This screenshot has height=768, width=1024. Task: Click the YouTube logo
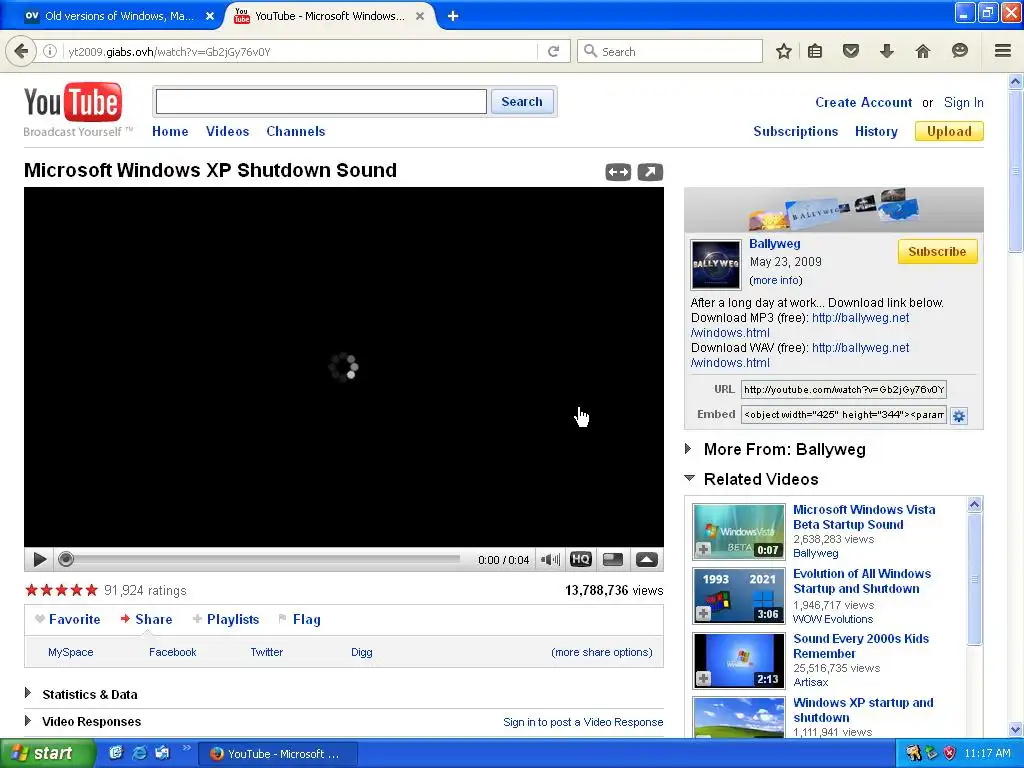73,103
